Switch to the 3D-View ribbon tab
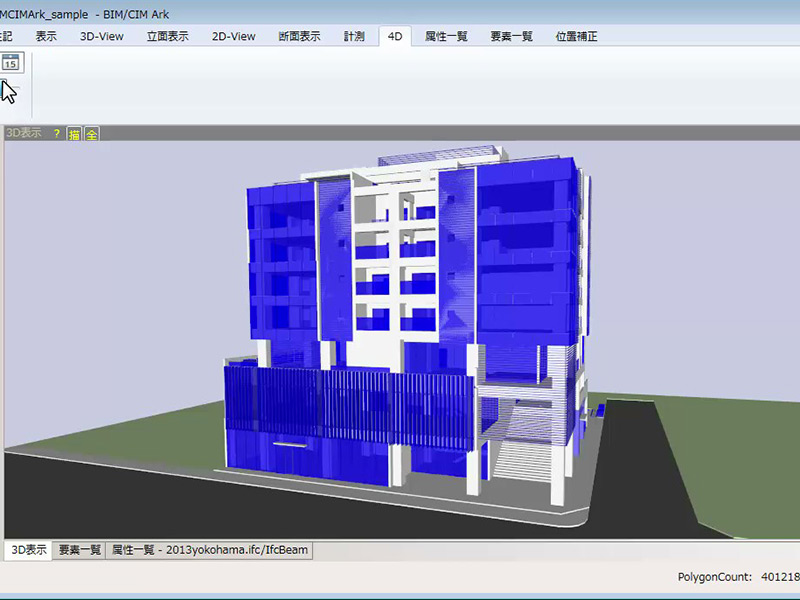This screenshot has height=600, width=800. 102,36
